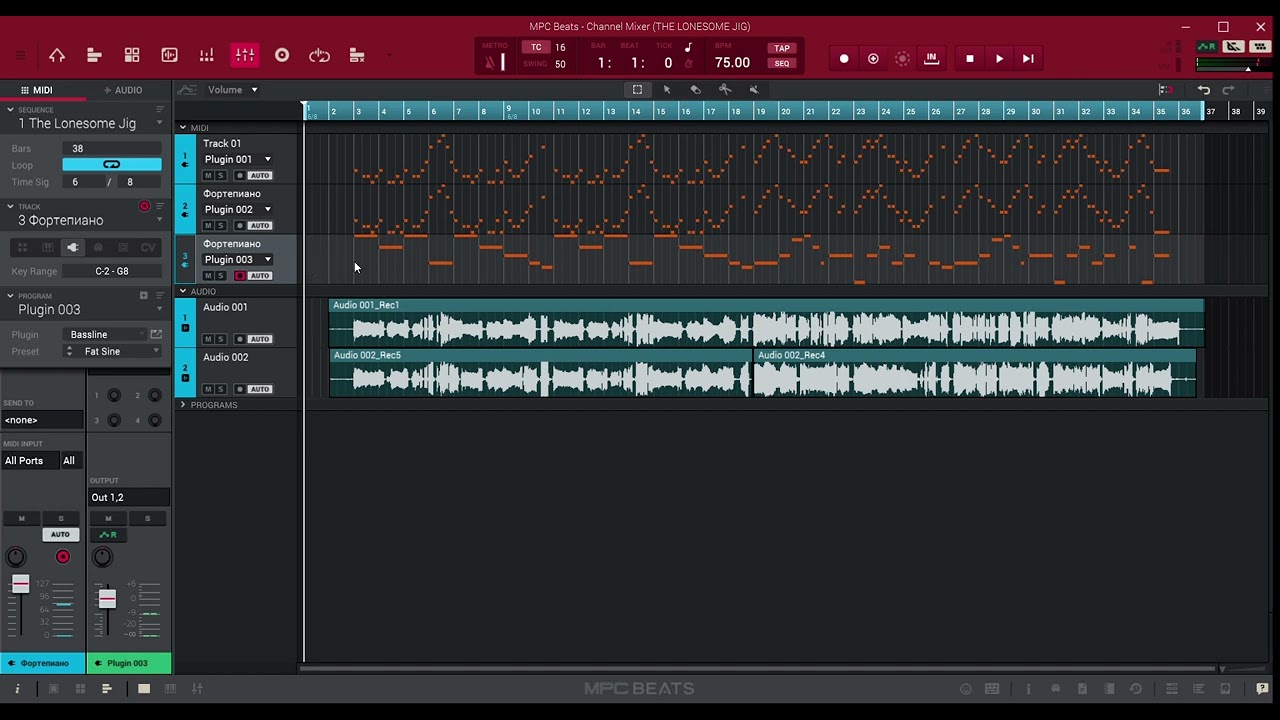Click the red record arm button in mixer strip
The height and width of the screenshot is (720, 1280).
click(x=63, y=557)
